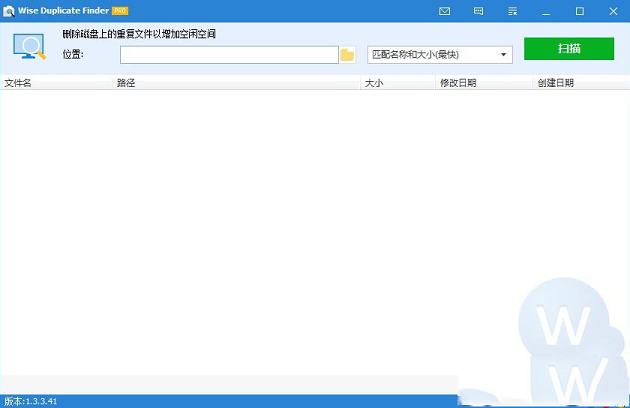Image resolution: width=630 pixels, height=408 pixels.
Task: Click the icon between envelope and hamburger menu
Action: (x=478, y=11)
